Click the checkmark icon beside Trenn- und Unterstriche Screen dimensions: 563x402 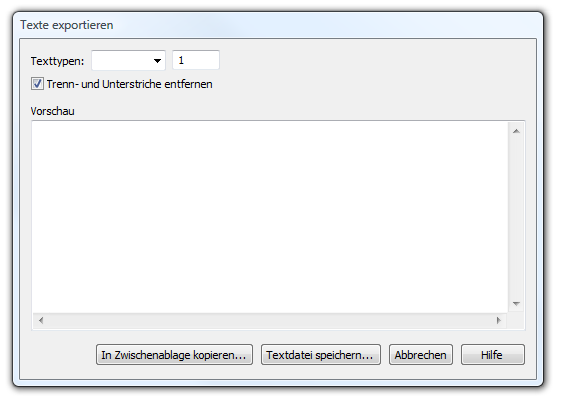37,84
